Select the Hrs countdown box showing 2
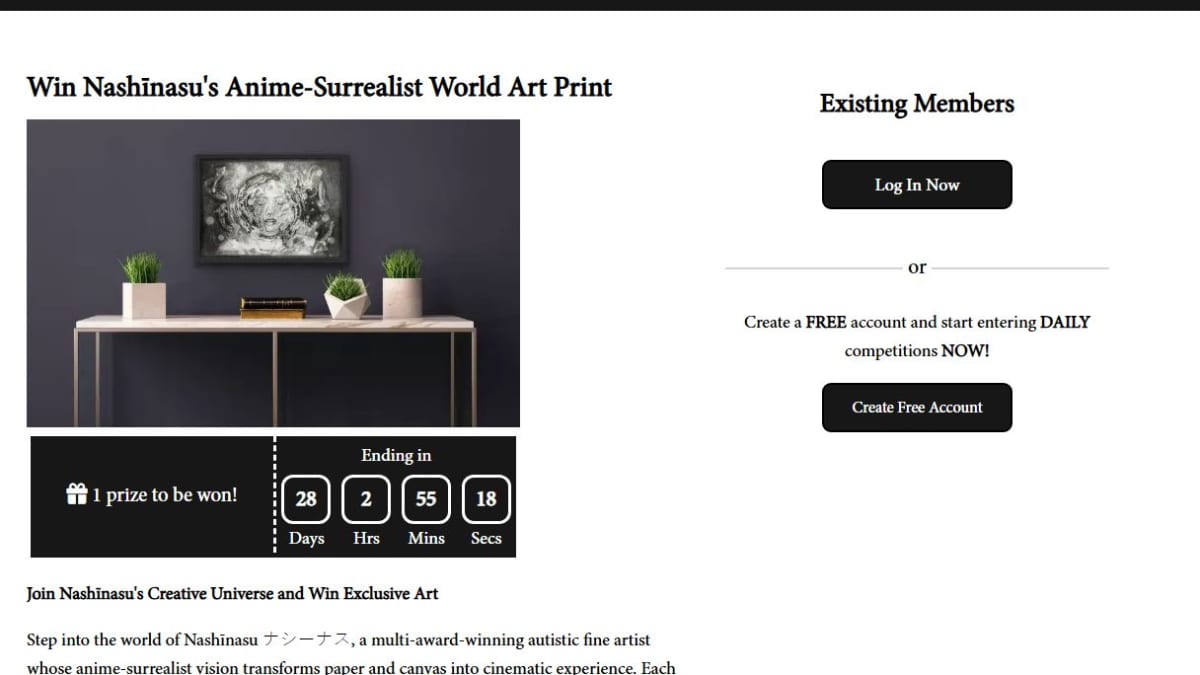 (366, 498)
